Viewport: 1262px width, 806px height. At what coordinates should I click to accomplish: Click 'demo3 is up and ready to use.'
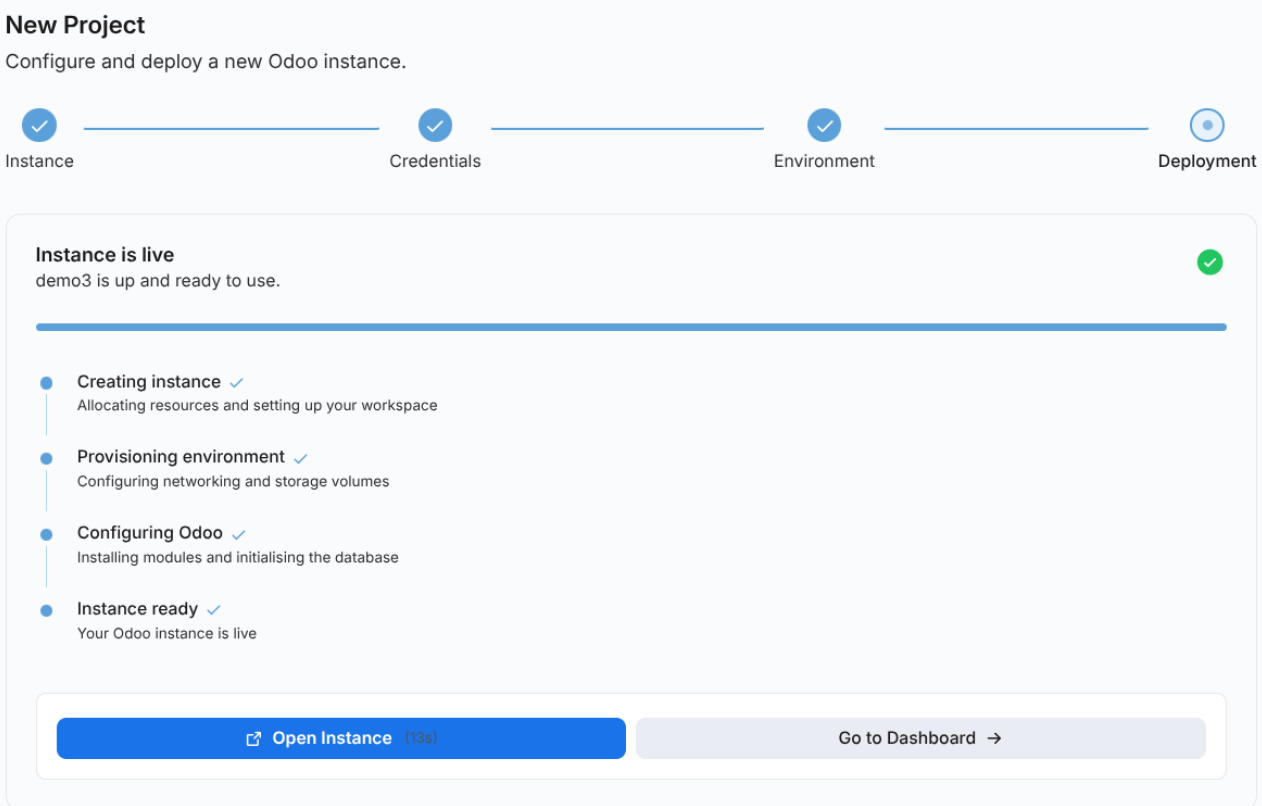click(x=158, y=281)
